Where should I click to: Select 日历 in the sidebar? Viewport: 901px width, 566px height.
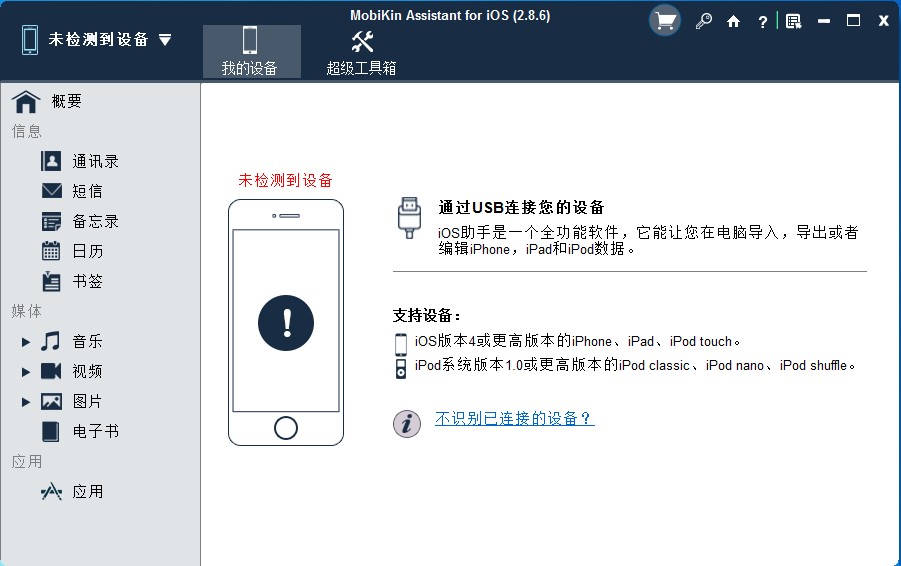pyautogui.click(x=87, y=251)
